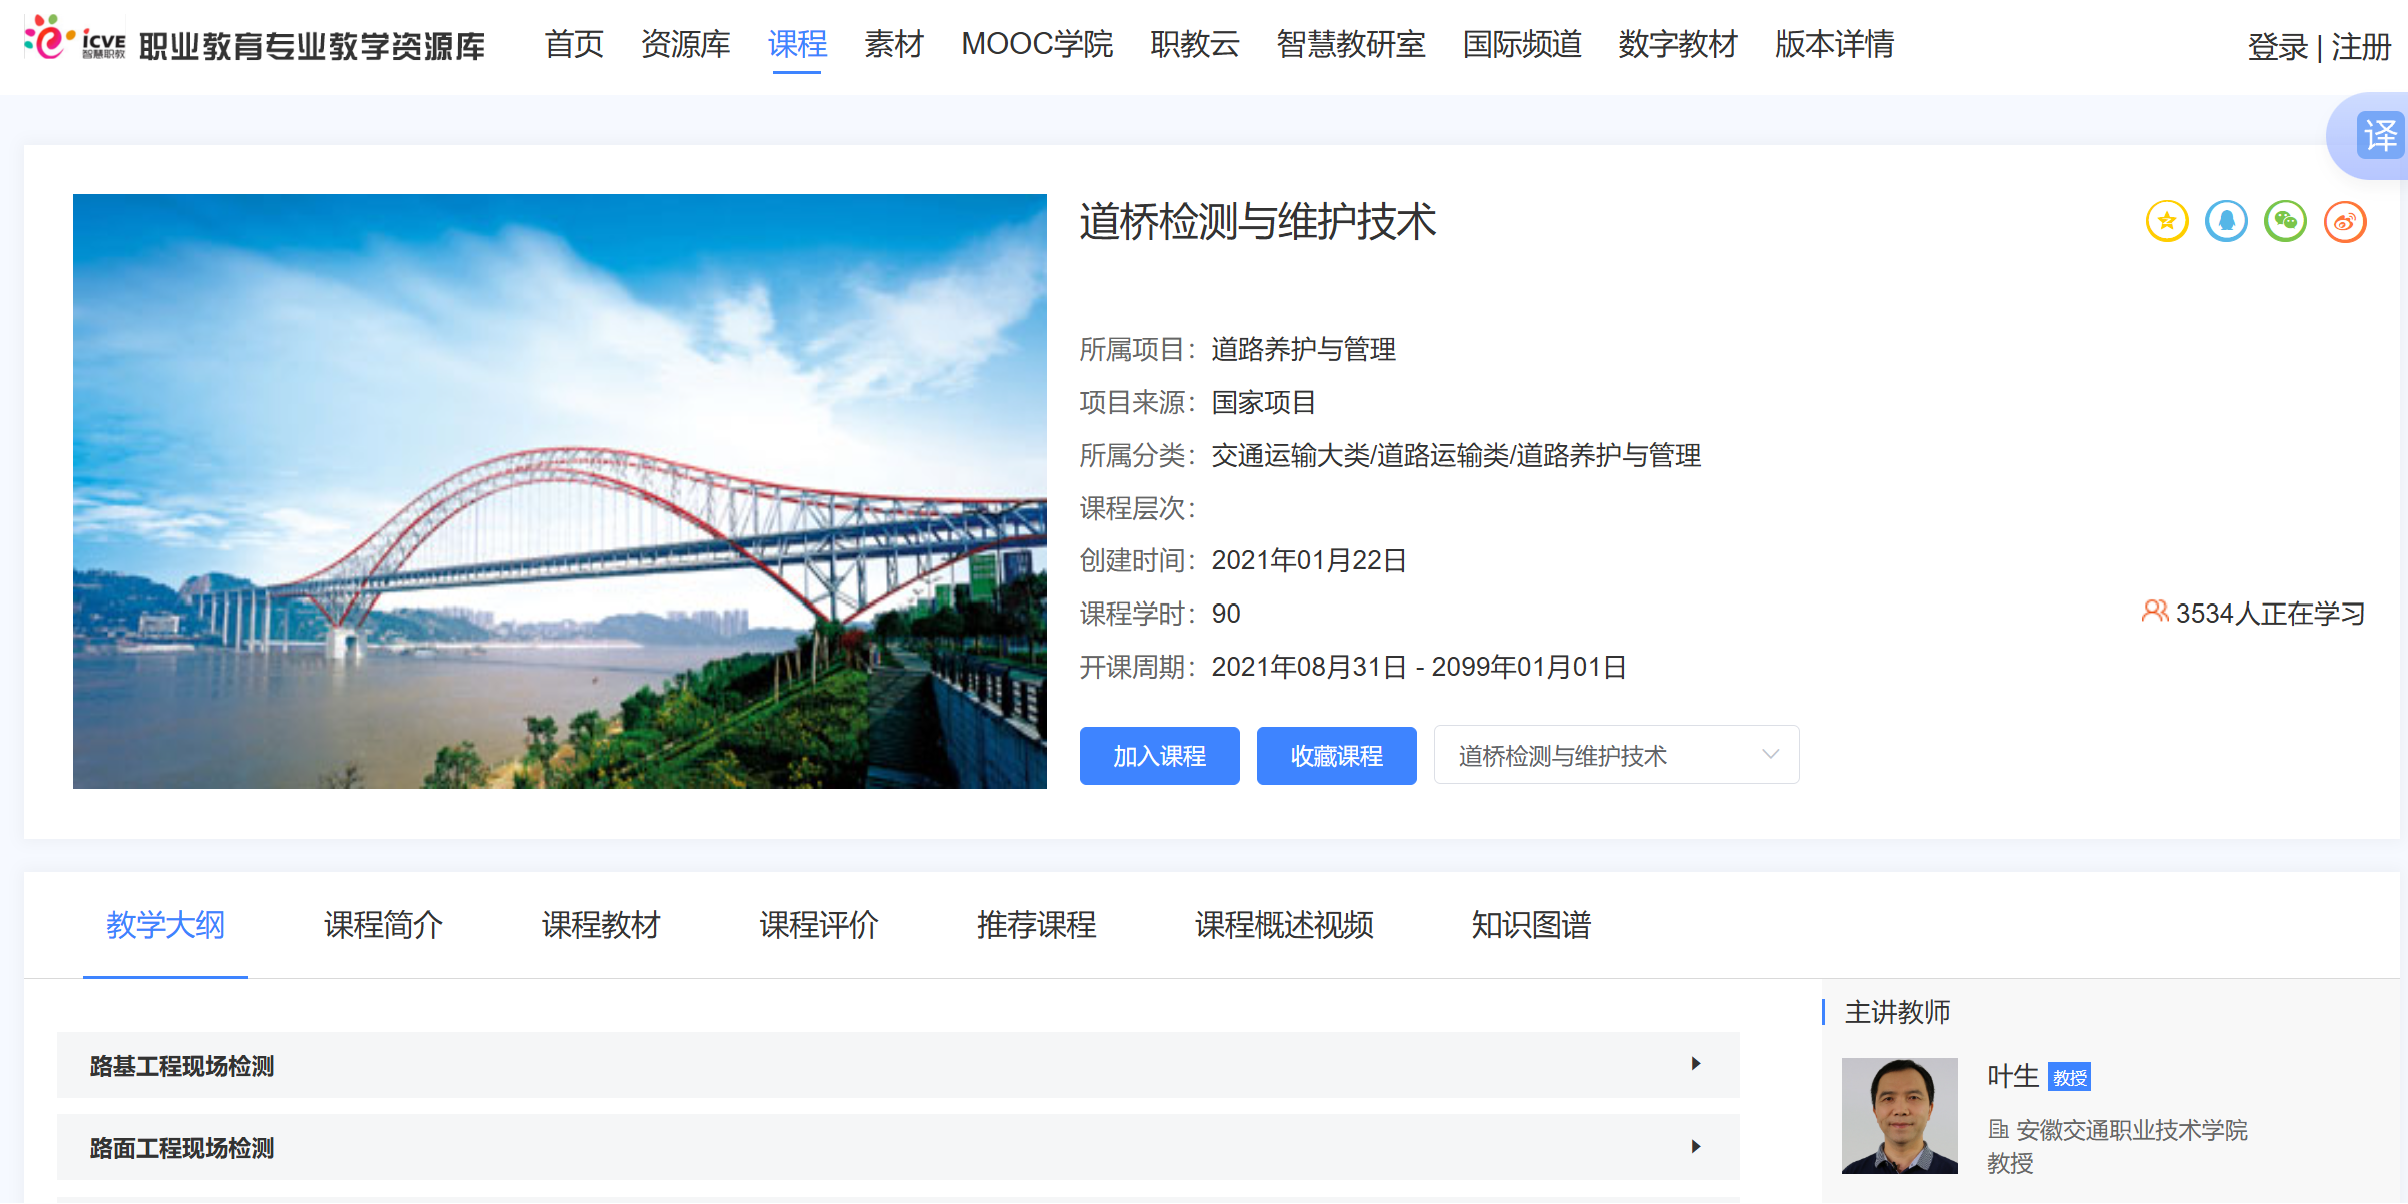The height and width of the screenshot is (1204, 2408).
Task: Click teacher 叶生's profile photo
Action: 1898,1116
